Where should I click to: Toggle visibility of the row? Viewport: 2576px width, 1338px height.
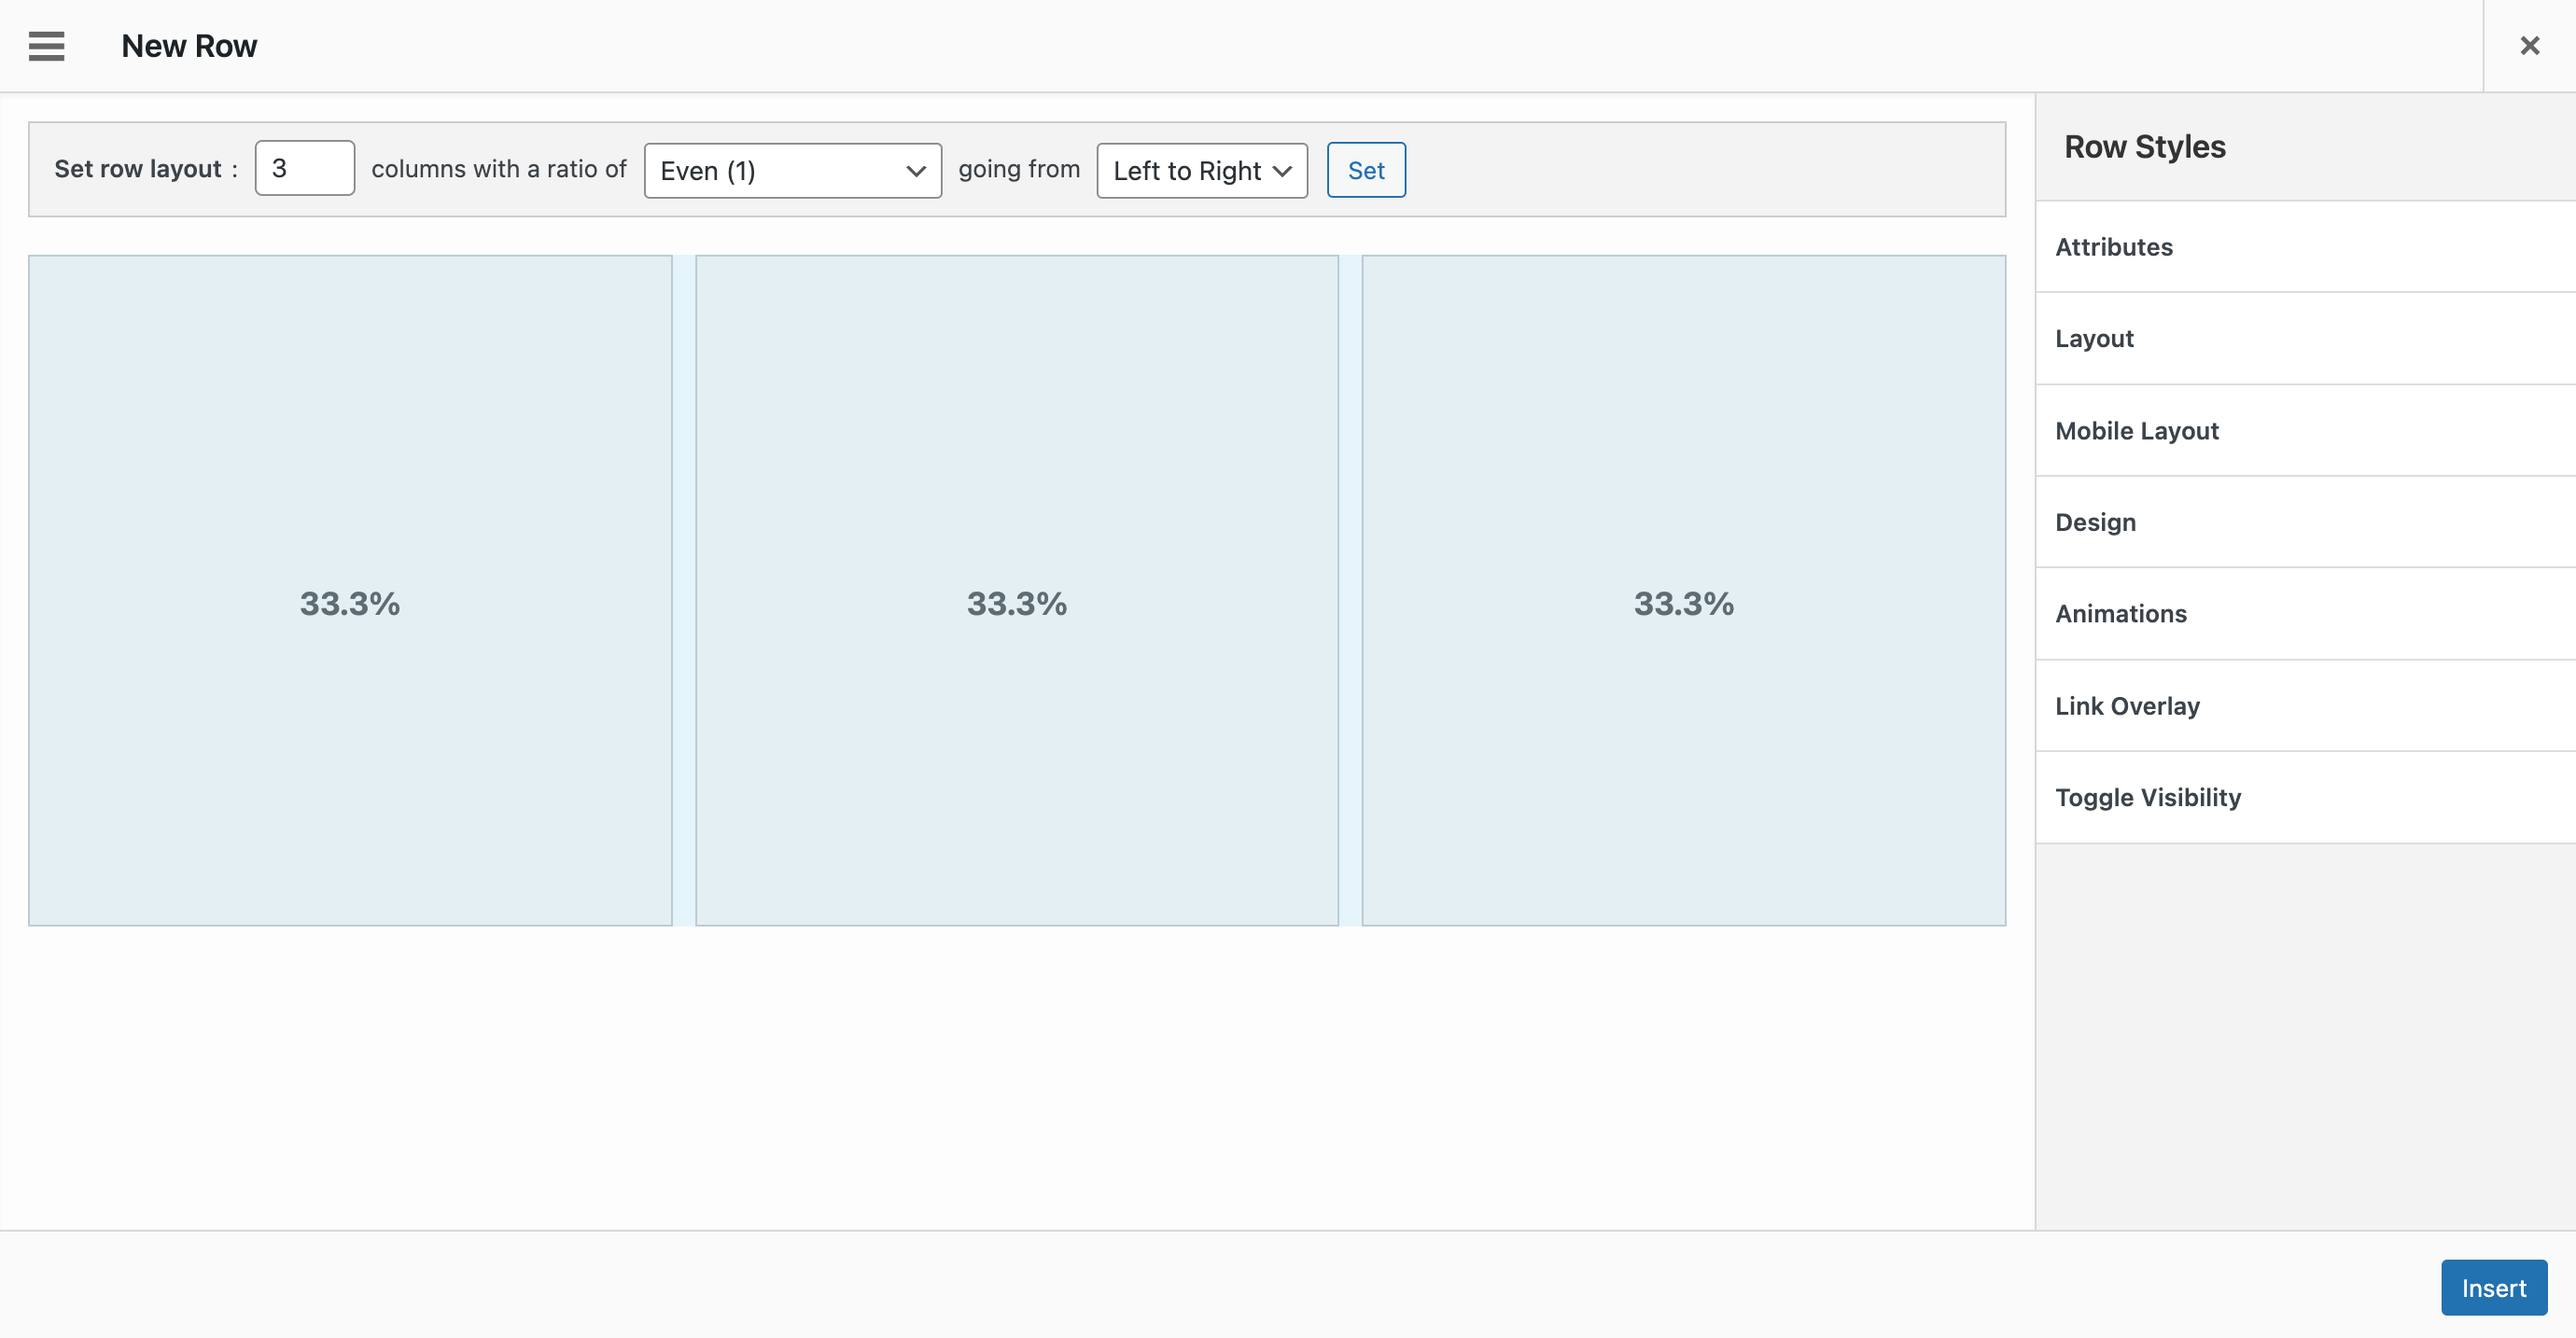pos(2149,797)
